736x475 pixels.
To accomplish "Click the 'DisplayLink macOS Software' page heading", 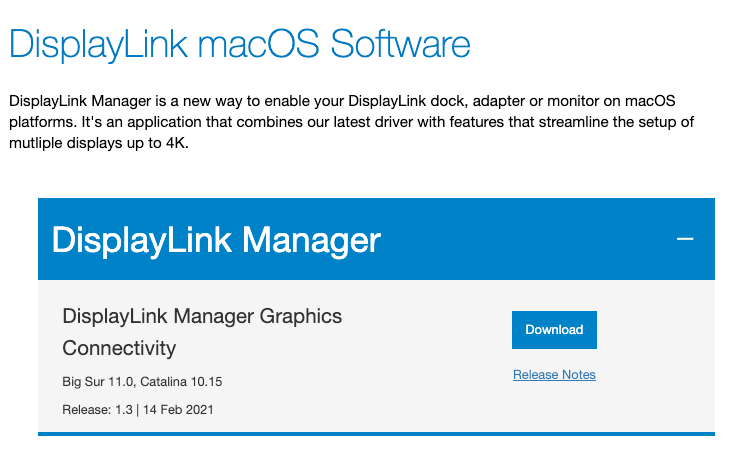I will [239, 45].
